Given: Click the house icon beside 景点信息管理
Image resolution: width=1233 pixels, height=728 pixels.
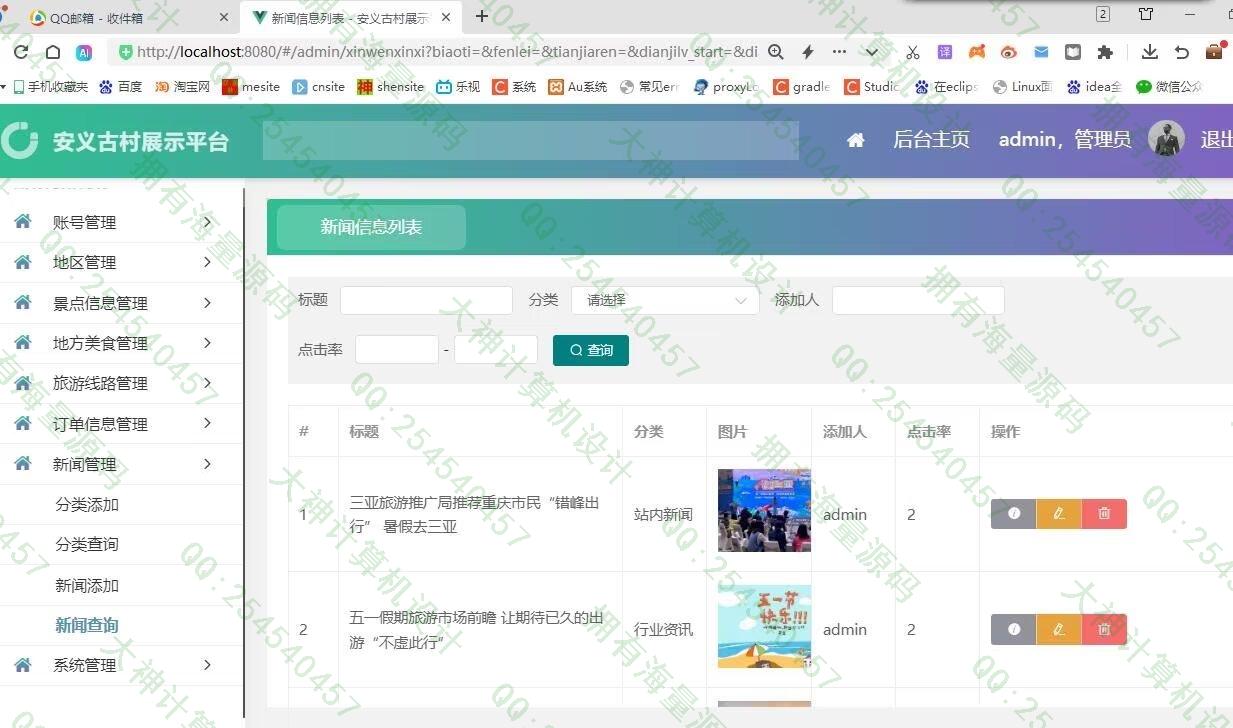Looking at the screenshot, I should [x=23, y=303].
